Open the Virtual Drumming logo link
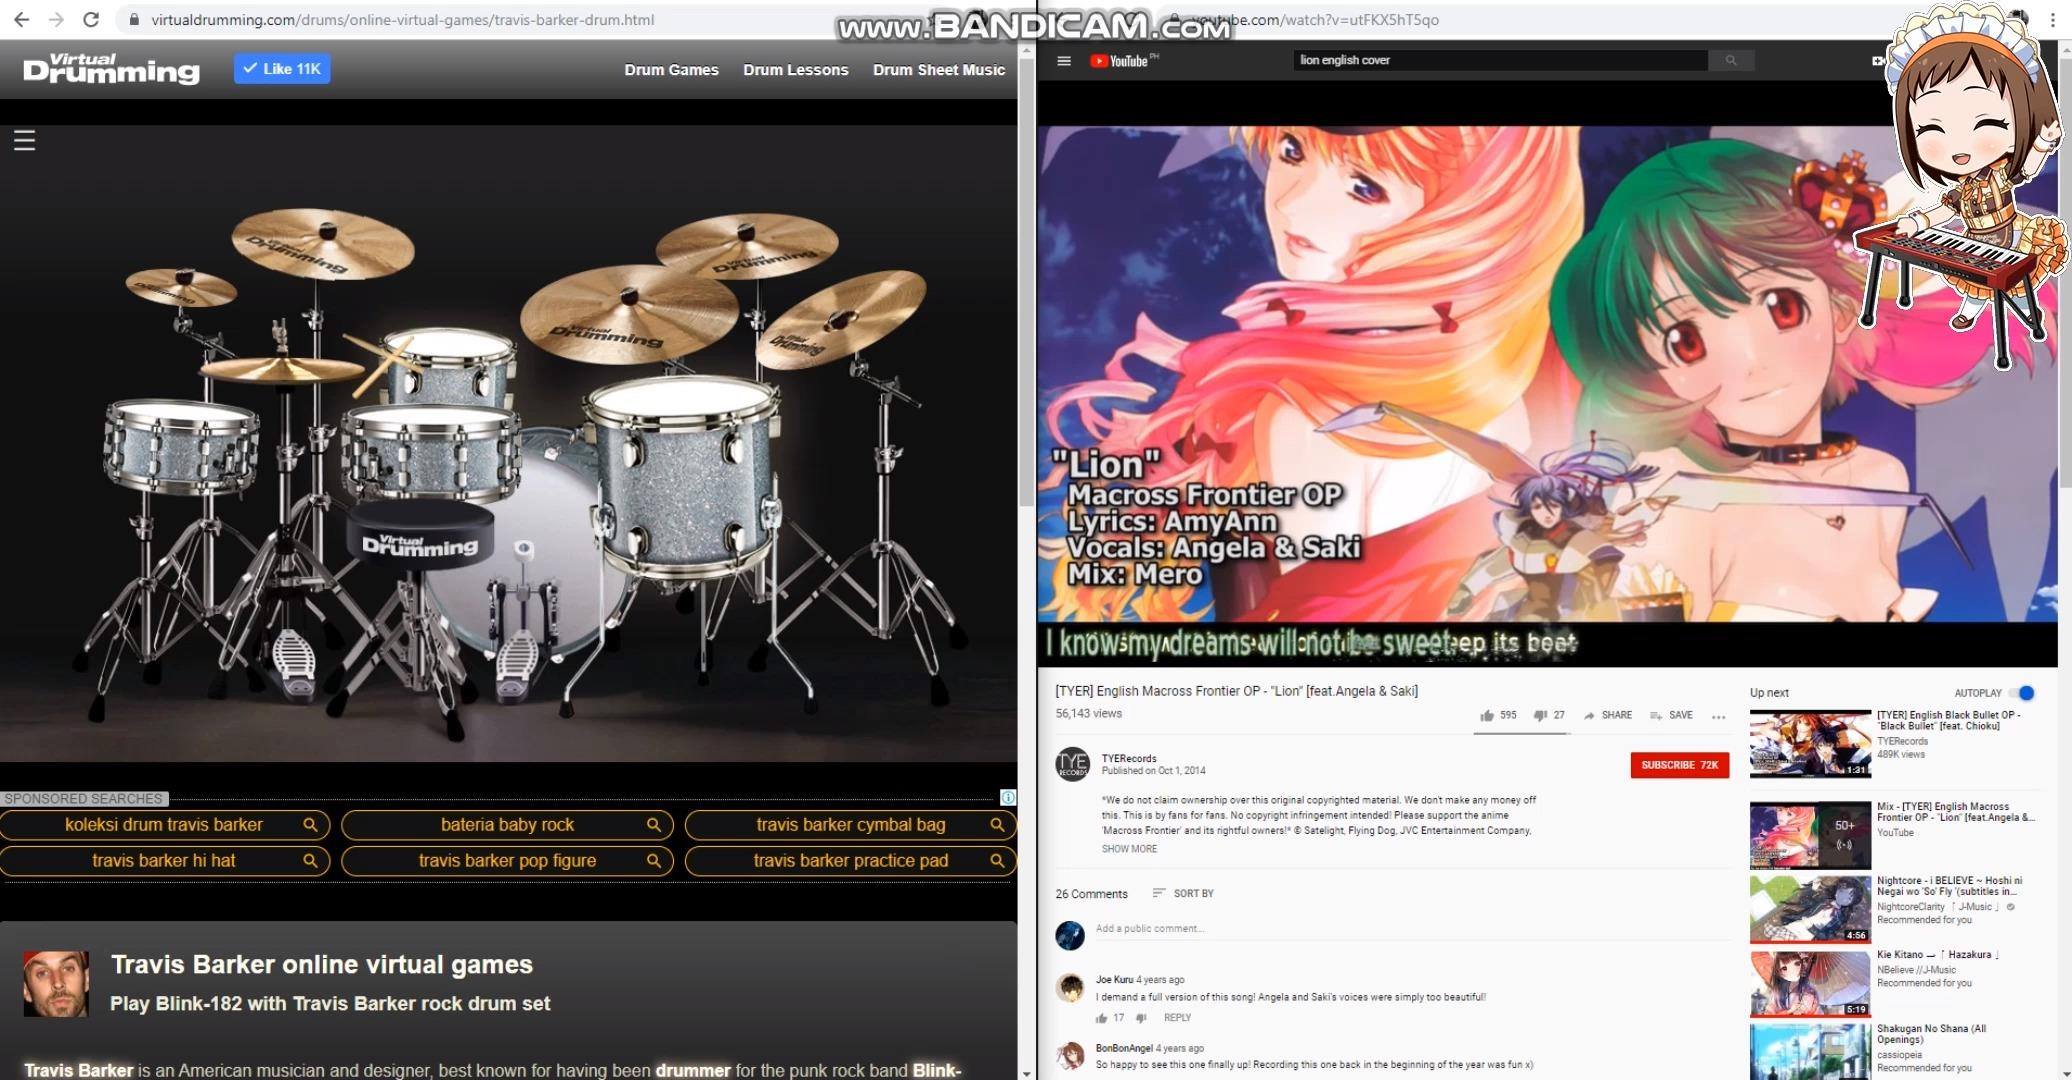Viewport: 2072px width, 1080px height. pyautogui.click(x=111, y=68)
